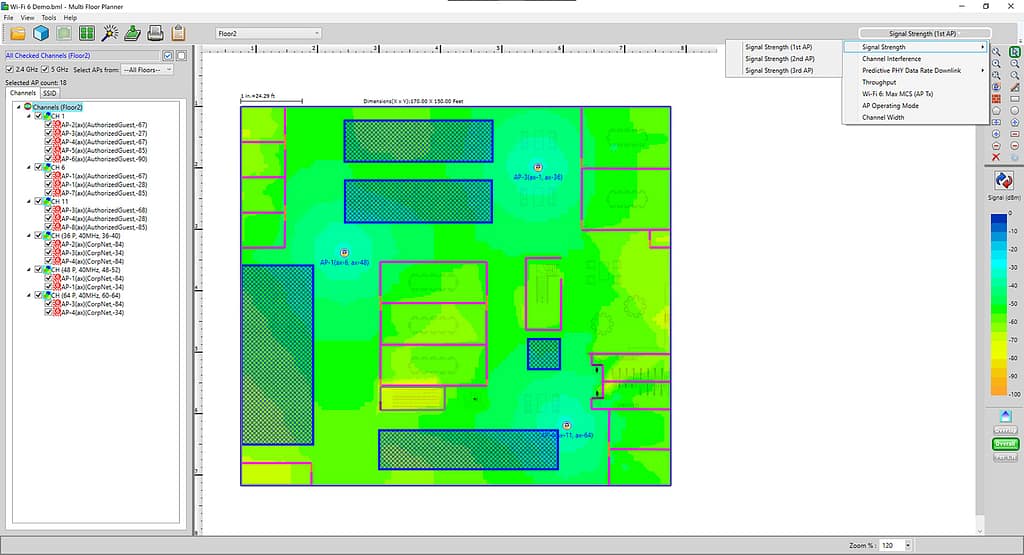Click the blue-red swap arrows icon
The height and width of the screenshot is (555, 1024).
click(1005, 181)
